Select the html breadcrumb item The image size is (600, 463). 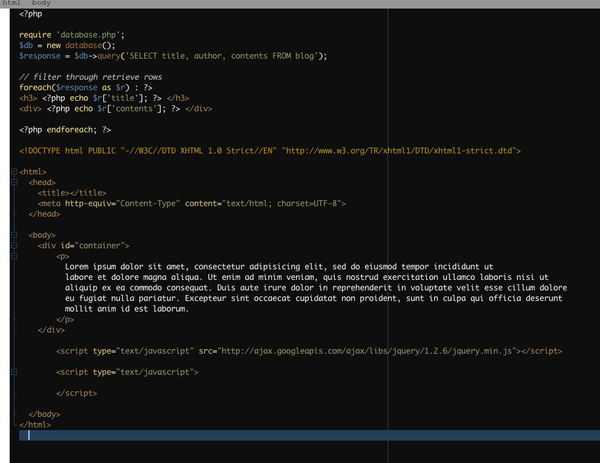pyautogui.click(x=11, y=3)
